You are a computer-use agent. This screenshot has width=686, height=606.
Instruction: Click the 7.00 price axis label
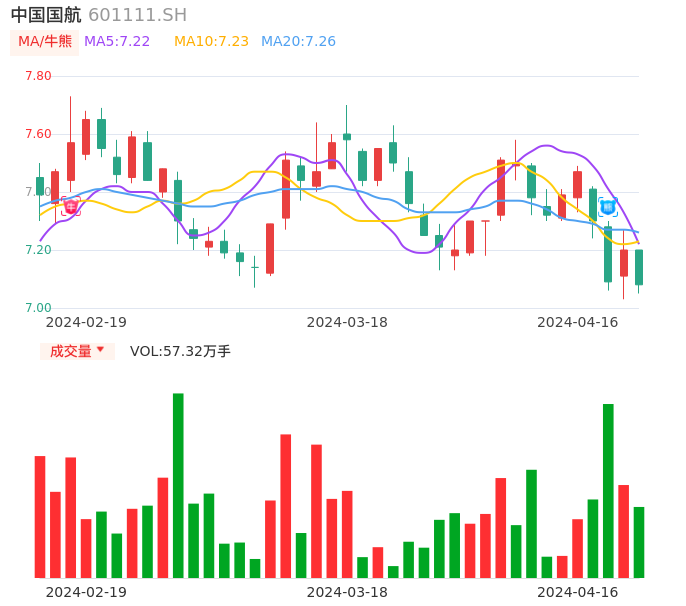38,308
